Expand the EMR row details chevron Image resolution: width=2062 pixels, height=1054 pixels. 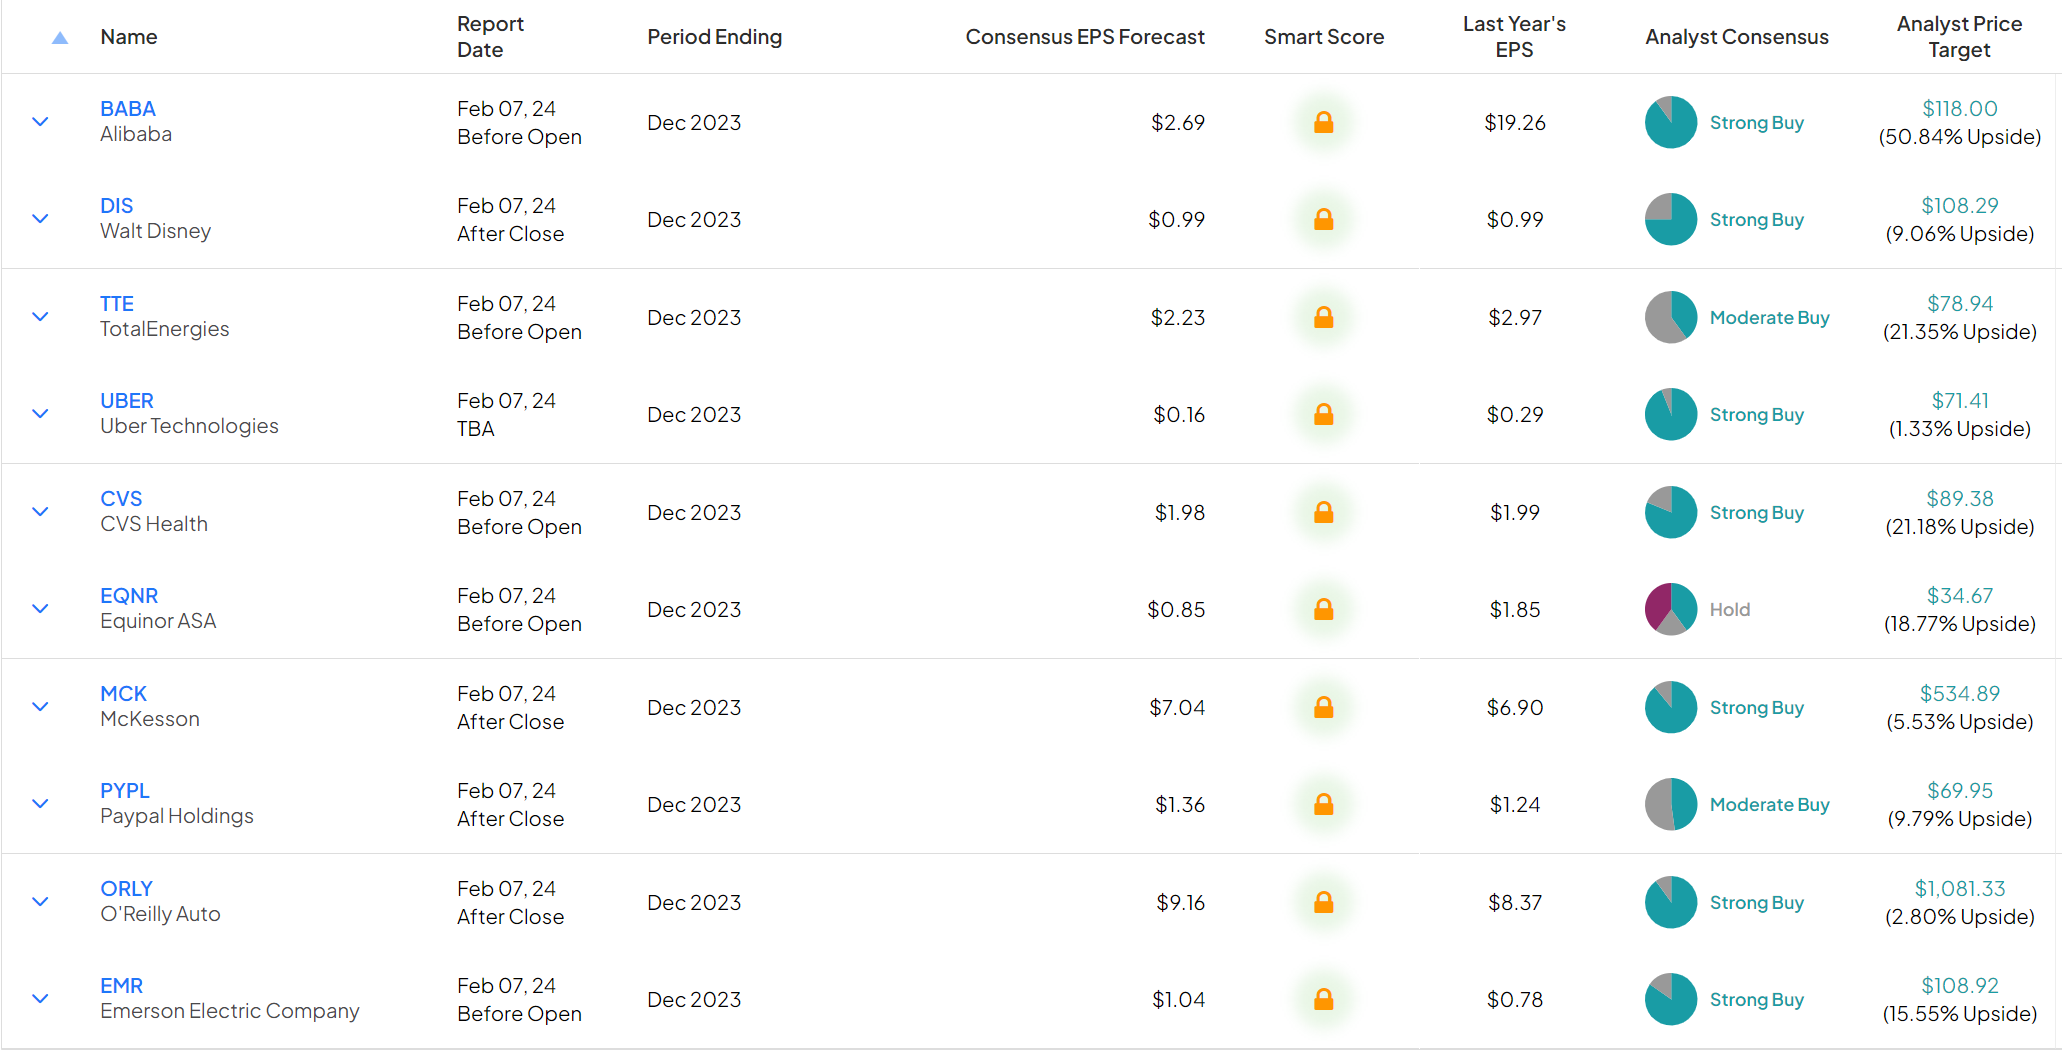tap(40, 999)
